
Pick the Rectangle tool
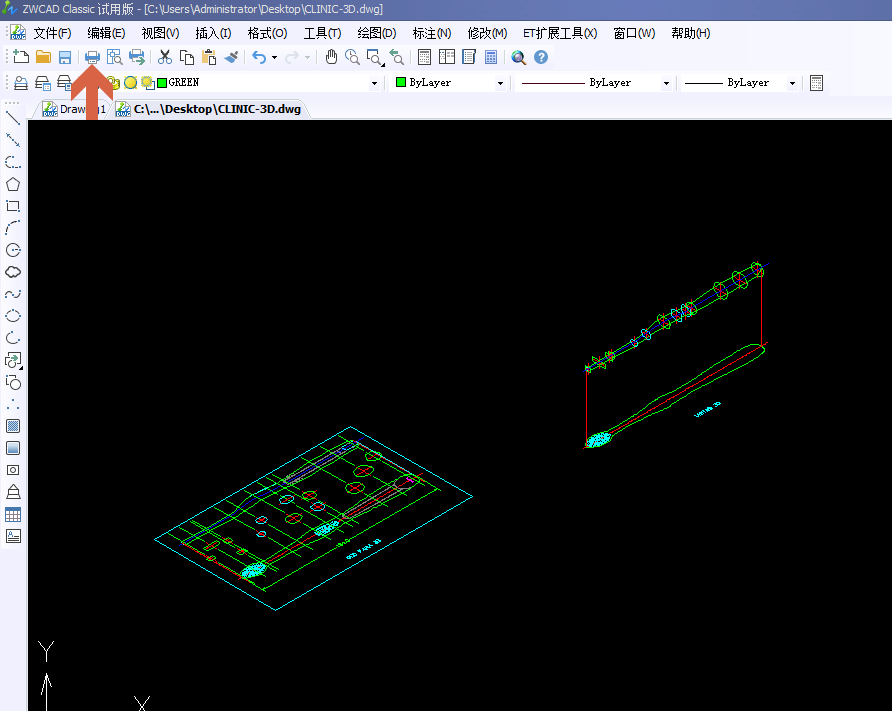point(13,206)
